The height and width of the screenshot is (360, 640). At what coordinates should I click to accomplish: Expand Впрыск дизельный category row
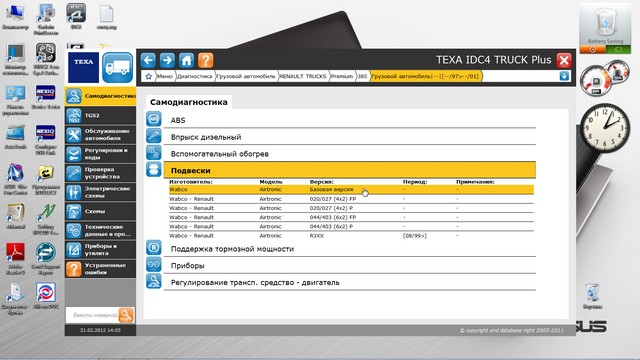350,137
